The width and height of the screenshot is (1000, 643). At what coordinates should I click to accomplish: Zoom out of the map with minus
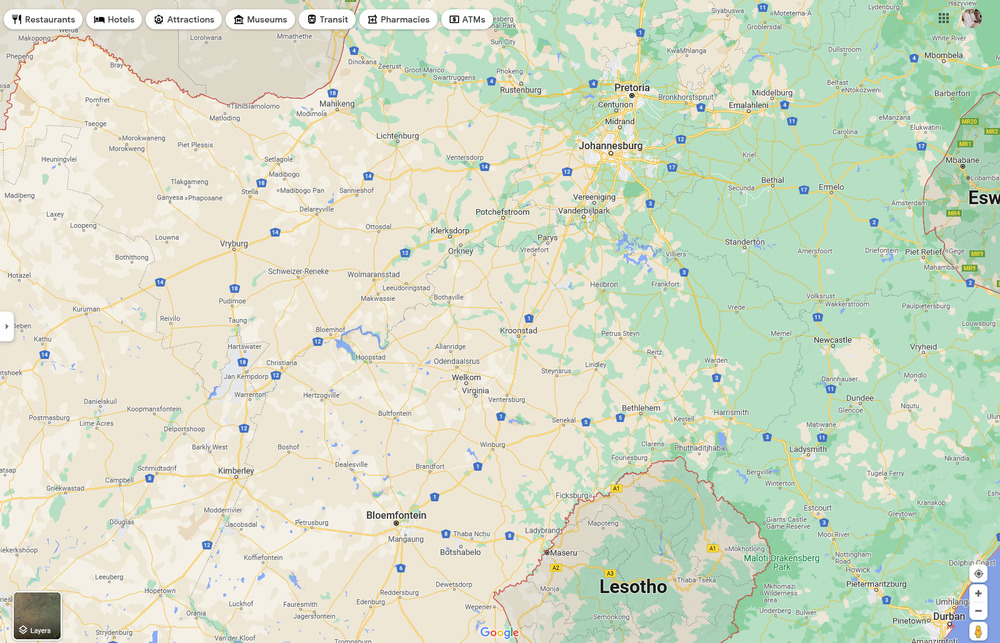(x=978, y=610)
